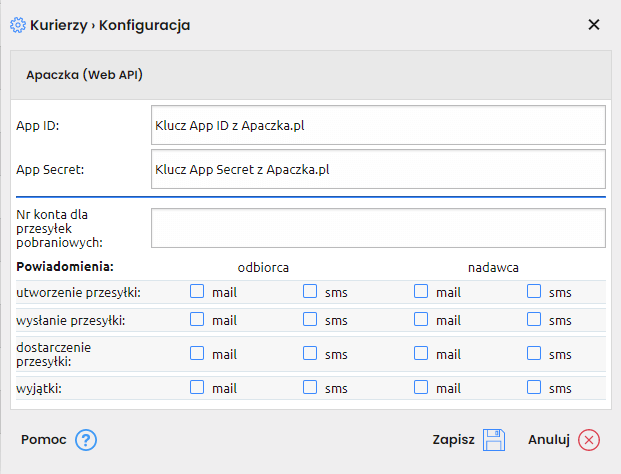Focus the App Secret input field

378,170
